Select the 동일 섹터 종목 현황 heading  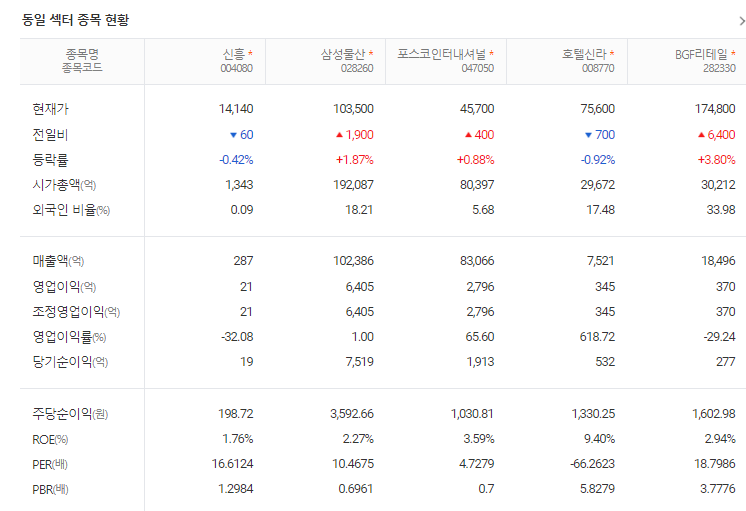click(x=75, y=20)
